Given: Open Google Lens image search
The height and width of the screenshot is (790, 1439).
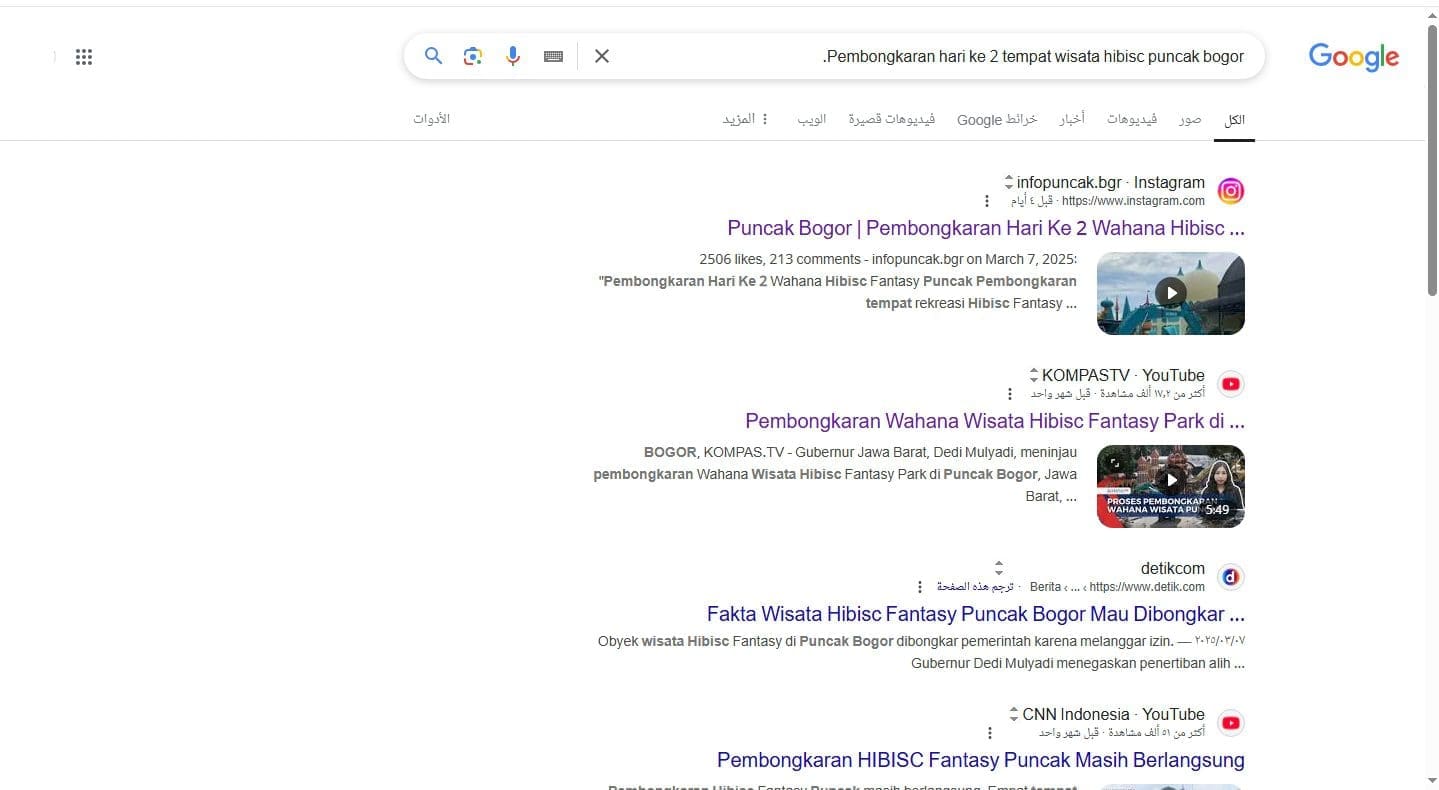Looking at the screenshot, I should click(x=473, y=56).
